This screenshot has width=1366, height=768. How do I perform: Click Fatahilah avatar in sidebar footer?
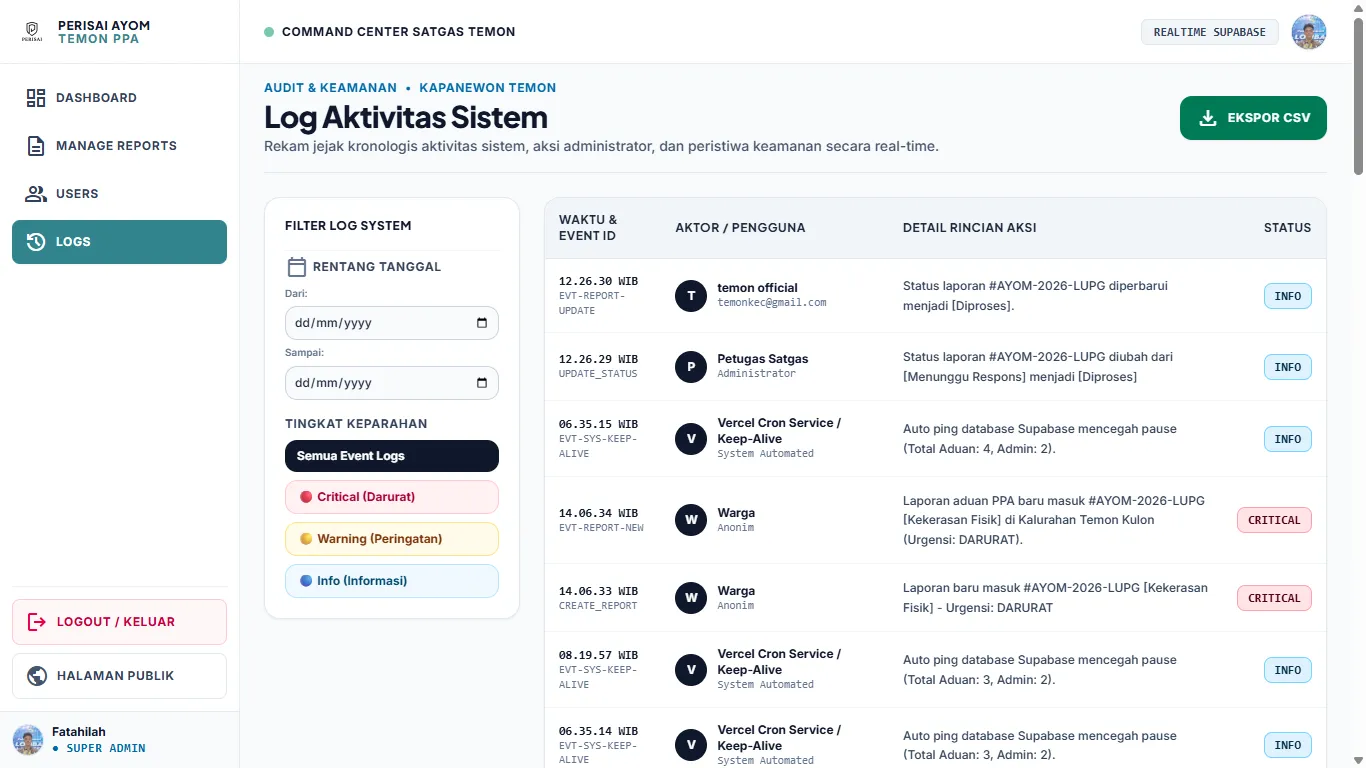[x=27, y=740]
